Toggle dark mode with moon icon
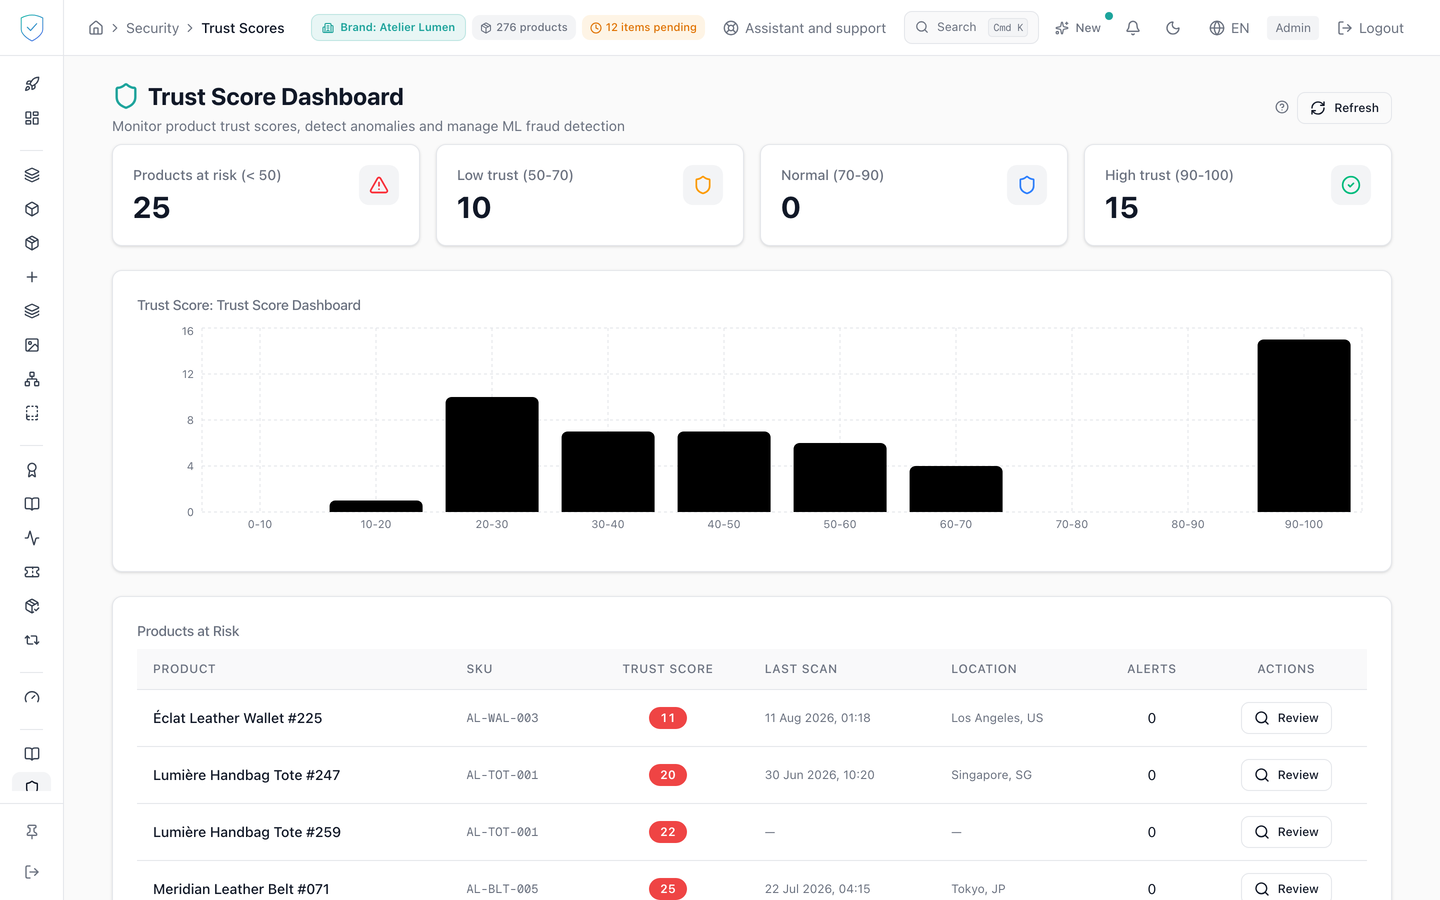This screenshot has width=1440, height=900. click(1173, 28)
